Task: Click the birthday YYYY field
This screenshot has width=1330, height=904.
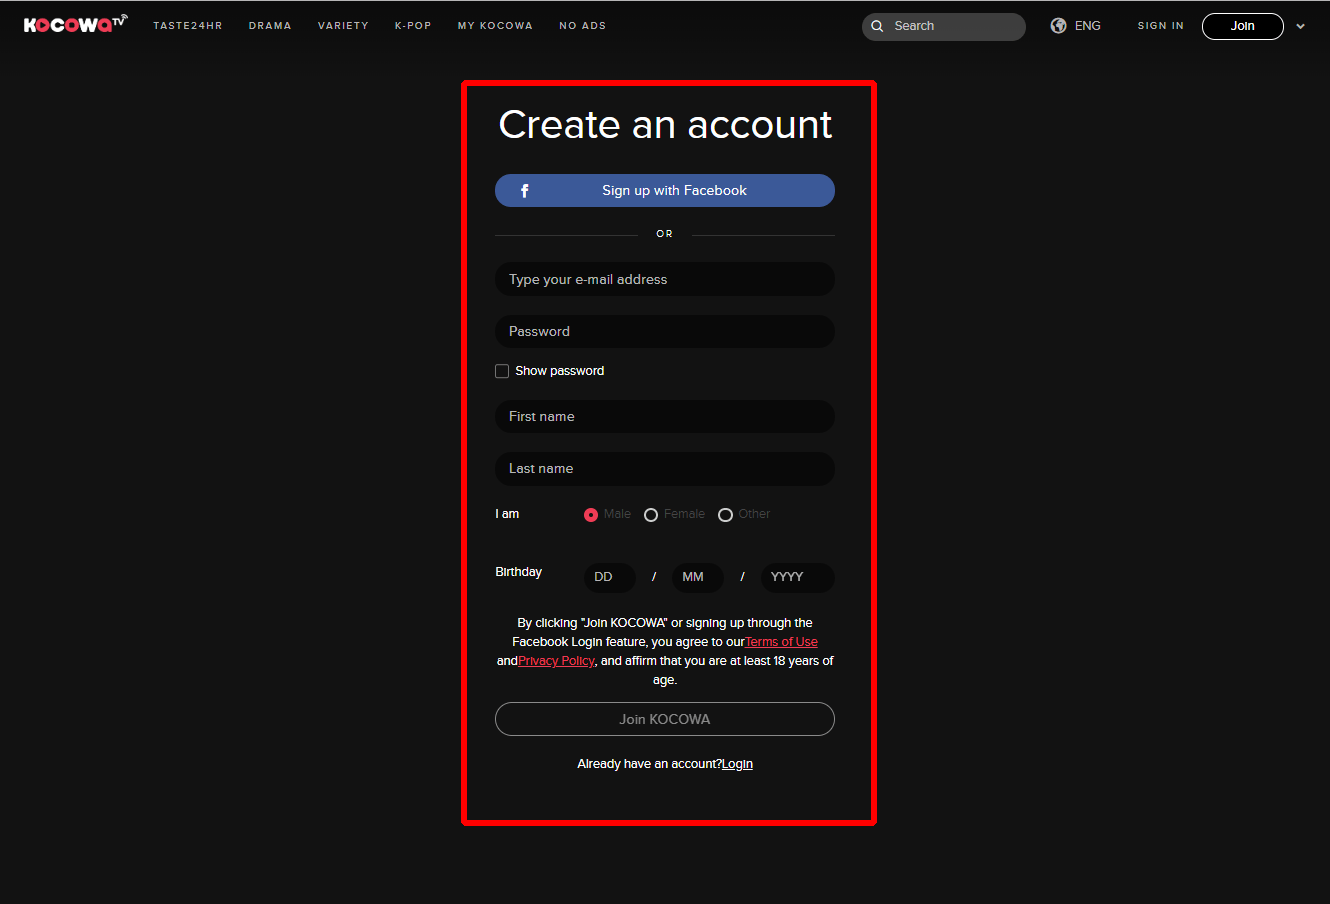Action: click(x=798, y=577)
